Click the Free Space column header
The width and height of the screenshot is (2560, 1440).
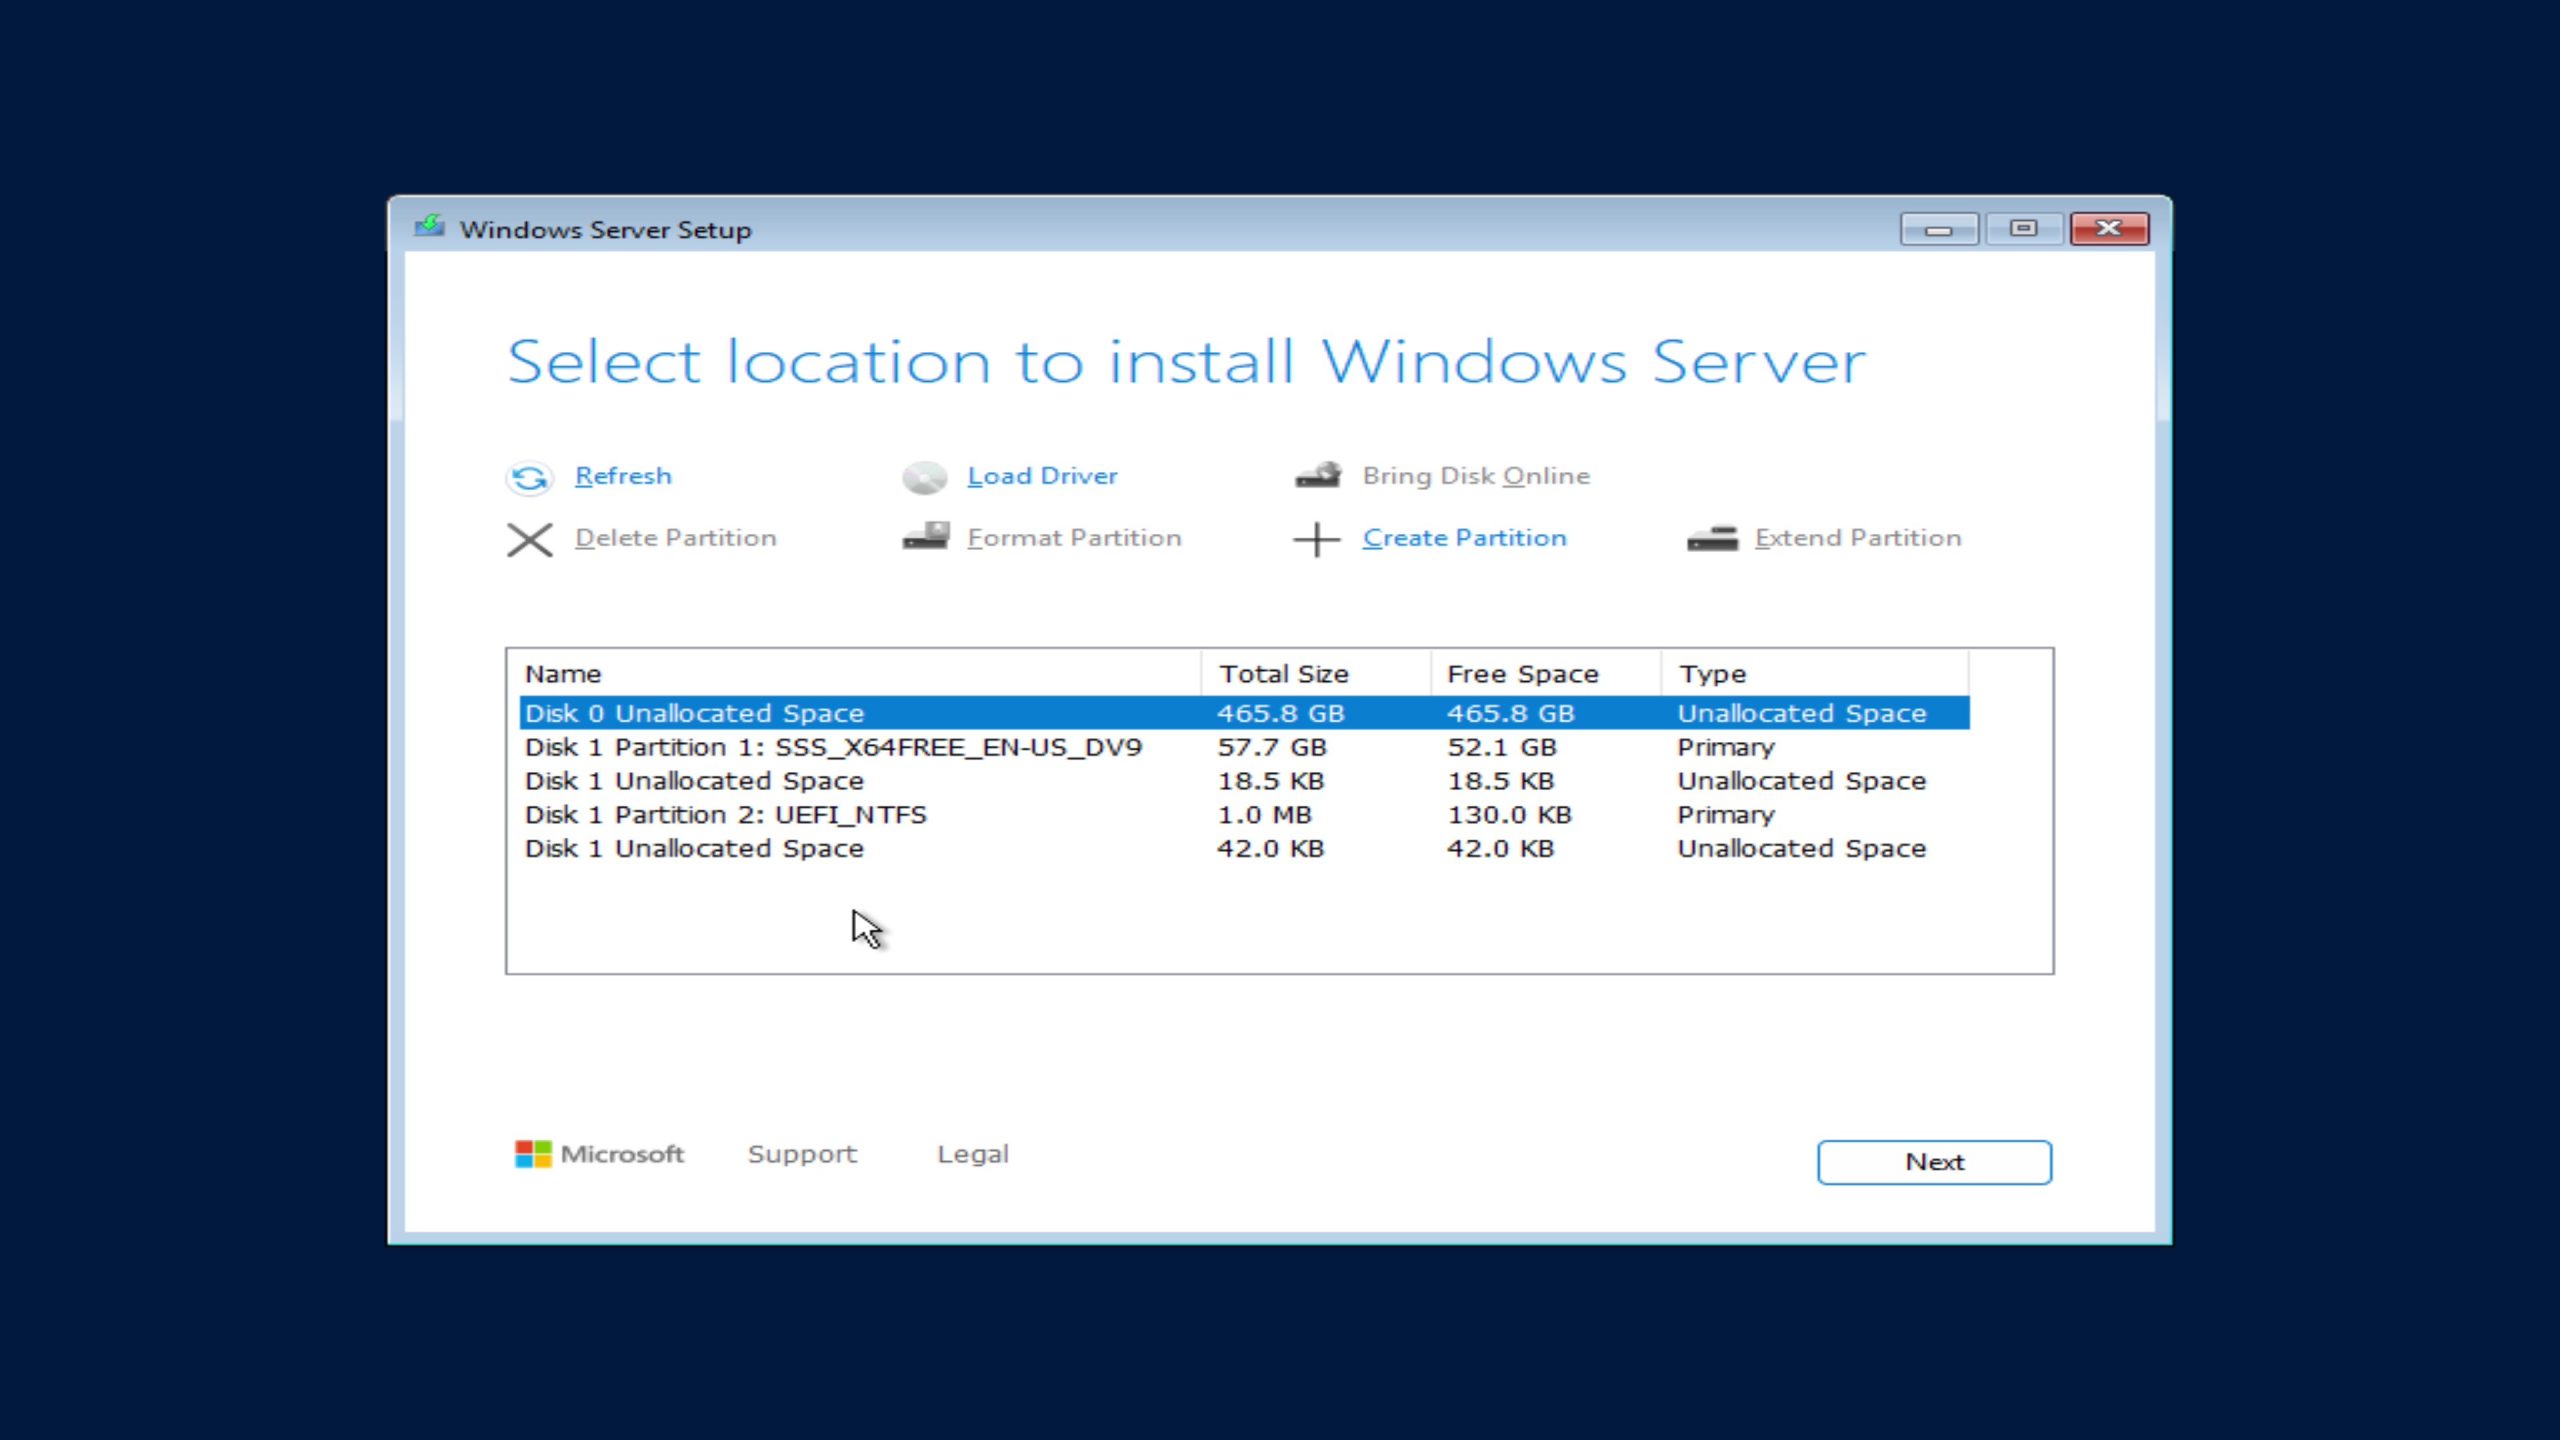click(x=1521, y=673)
